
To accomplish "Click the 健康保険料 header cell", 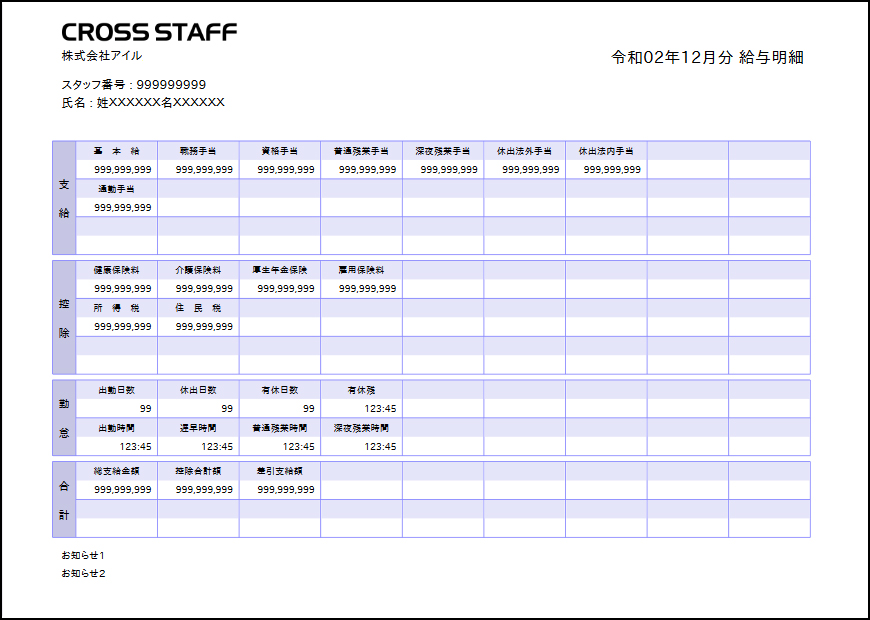I will coord(117,270).
